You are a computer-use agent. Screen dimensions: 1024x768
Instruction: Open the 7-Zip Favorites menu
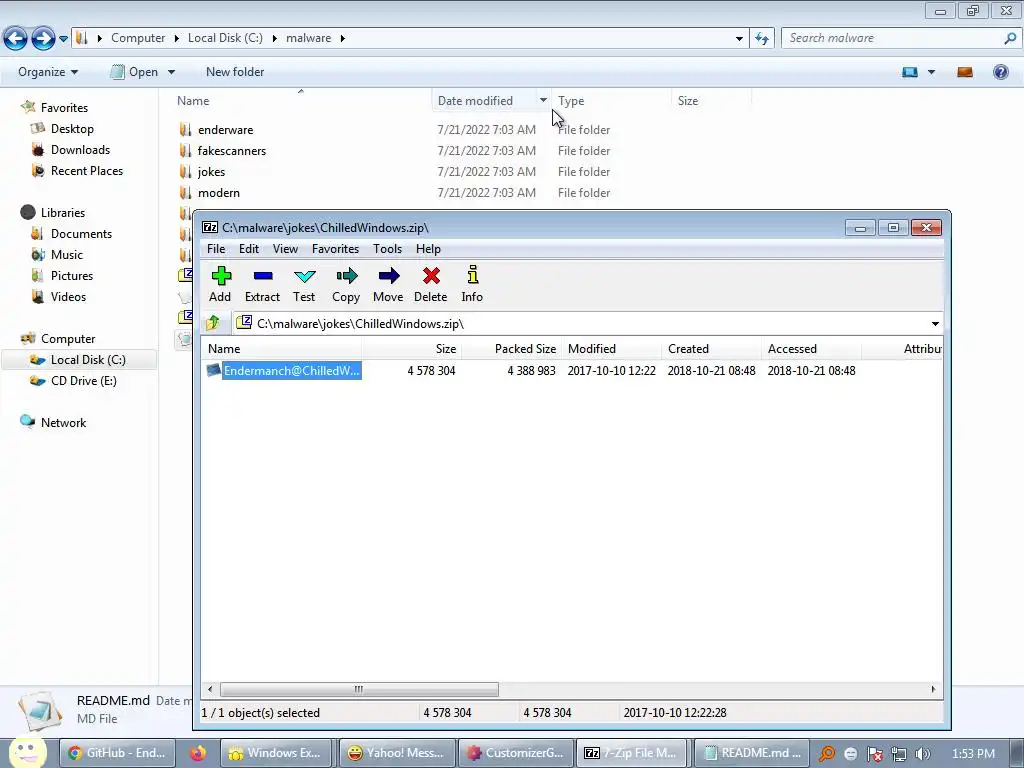[x=335, y=249]
